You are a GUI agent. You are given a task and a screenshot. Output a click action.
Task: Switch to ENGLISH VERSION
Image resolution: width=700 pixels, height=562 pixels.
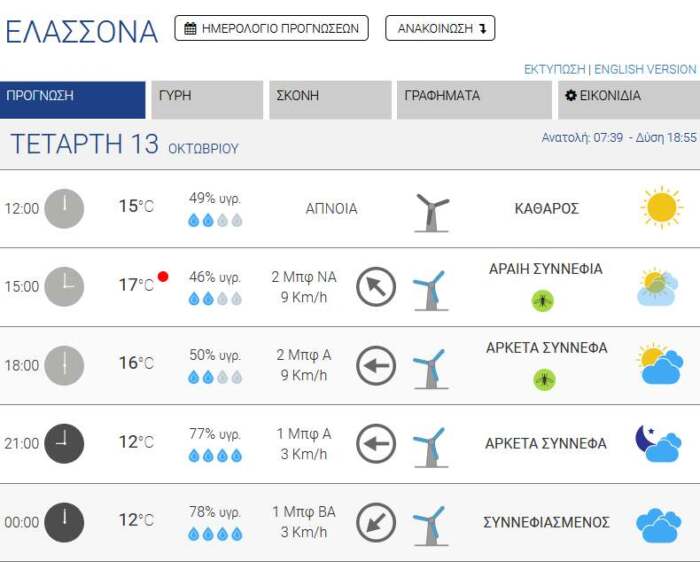click(645, 69)
